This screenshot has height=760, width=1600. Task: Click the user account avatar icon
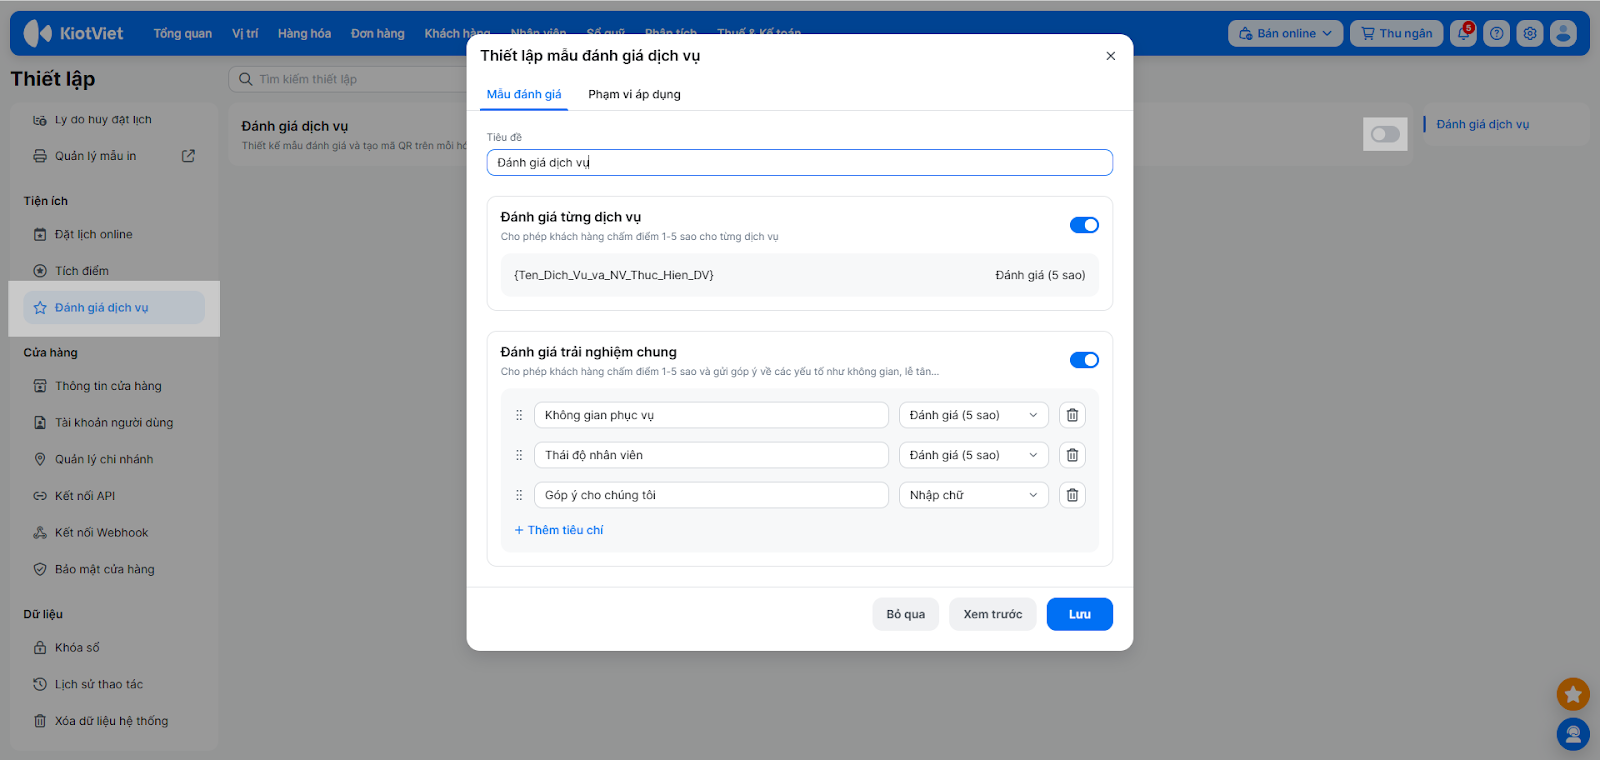(1563, 33)
